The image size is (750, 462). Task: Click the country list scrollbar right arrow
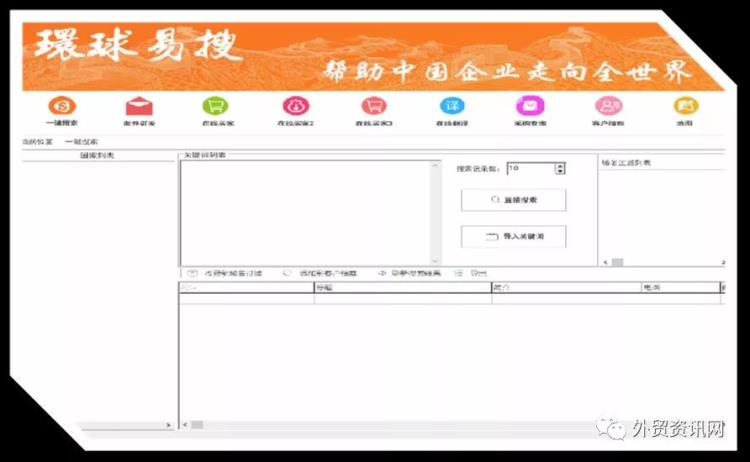point(168,425)
